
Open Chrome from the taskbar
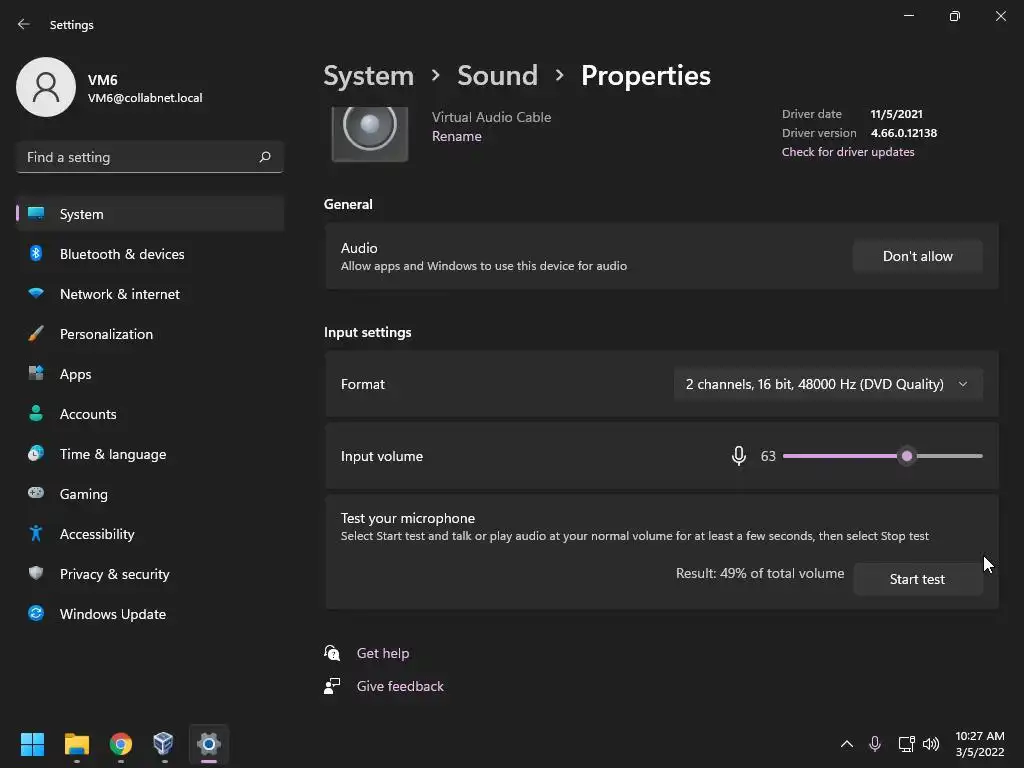pos(121,744)
